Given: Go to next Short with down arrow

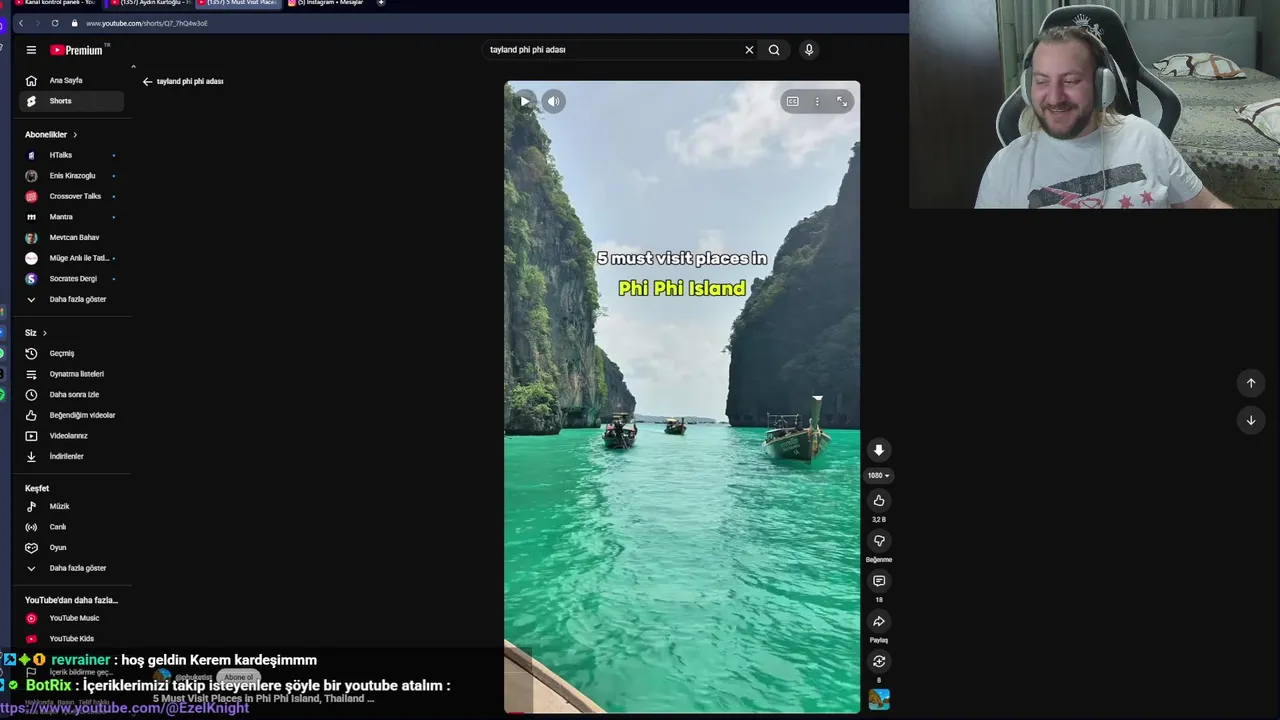Looking at the screenshot, I should (x=1250, y=421).
